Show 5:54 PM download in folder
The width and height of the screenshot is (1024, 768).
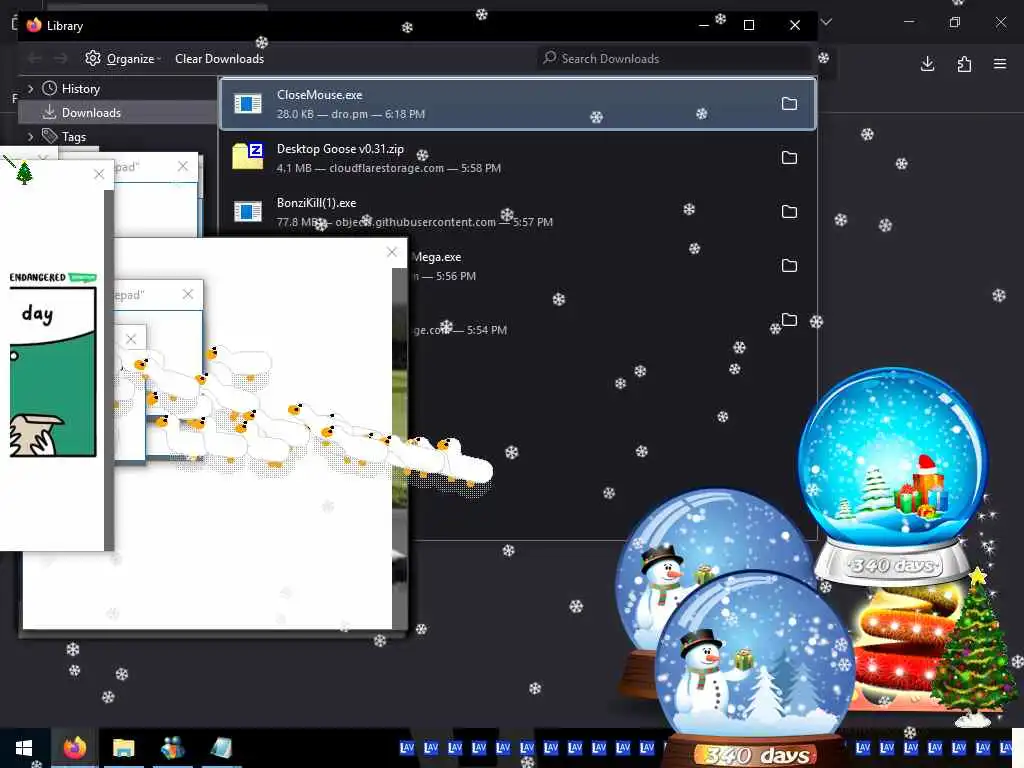click(x=789, y=319)
